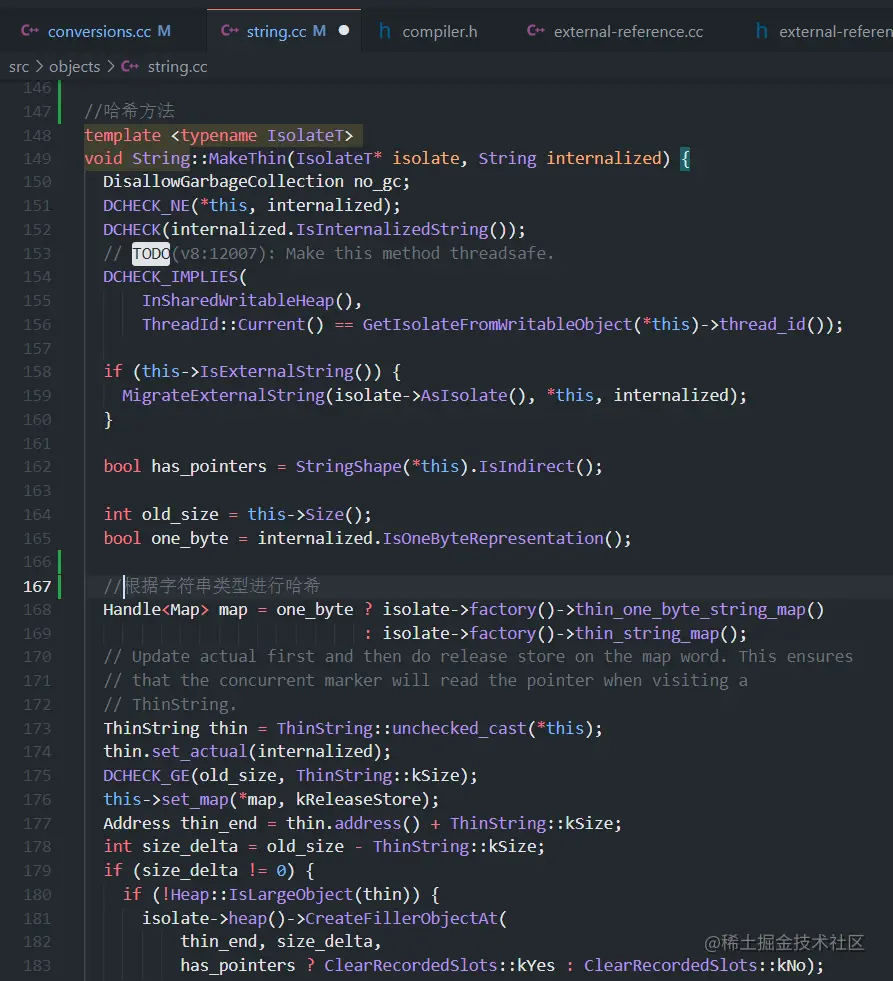
Task: Click the 'objects' breadcrumb segment
Action: (74, 67)
